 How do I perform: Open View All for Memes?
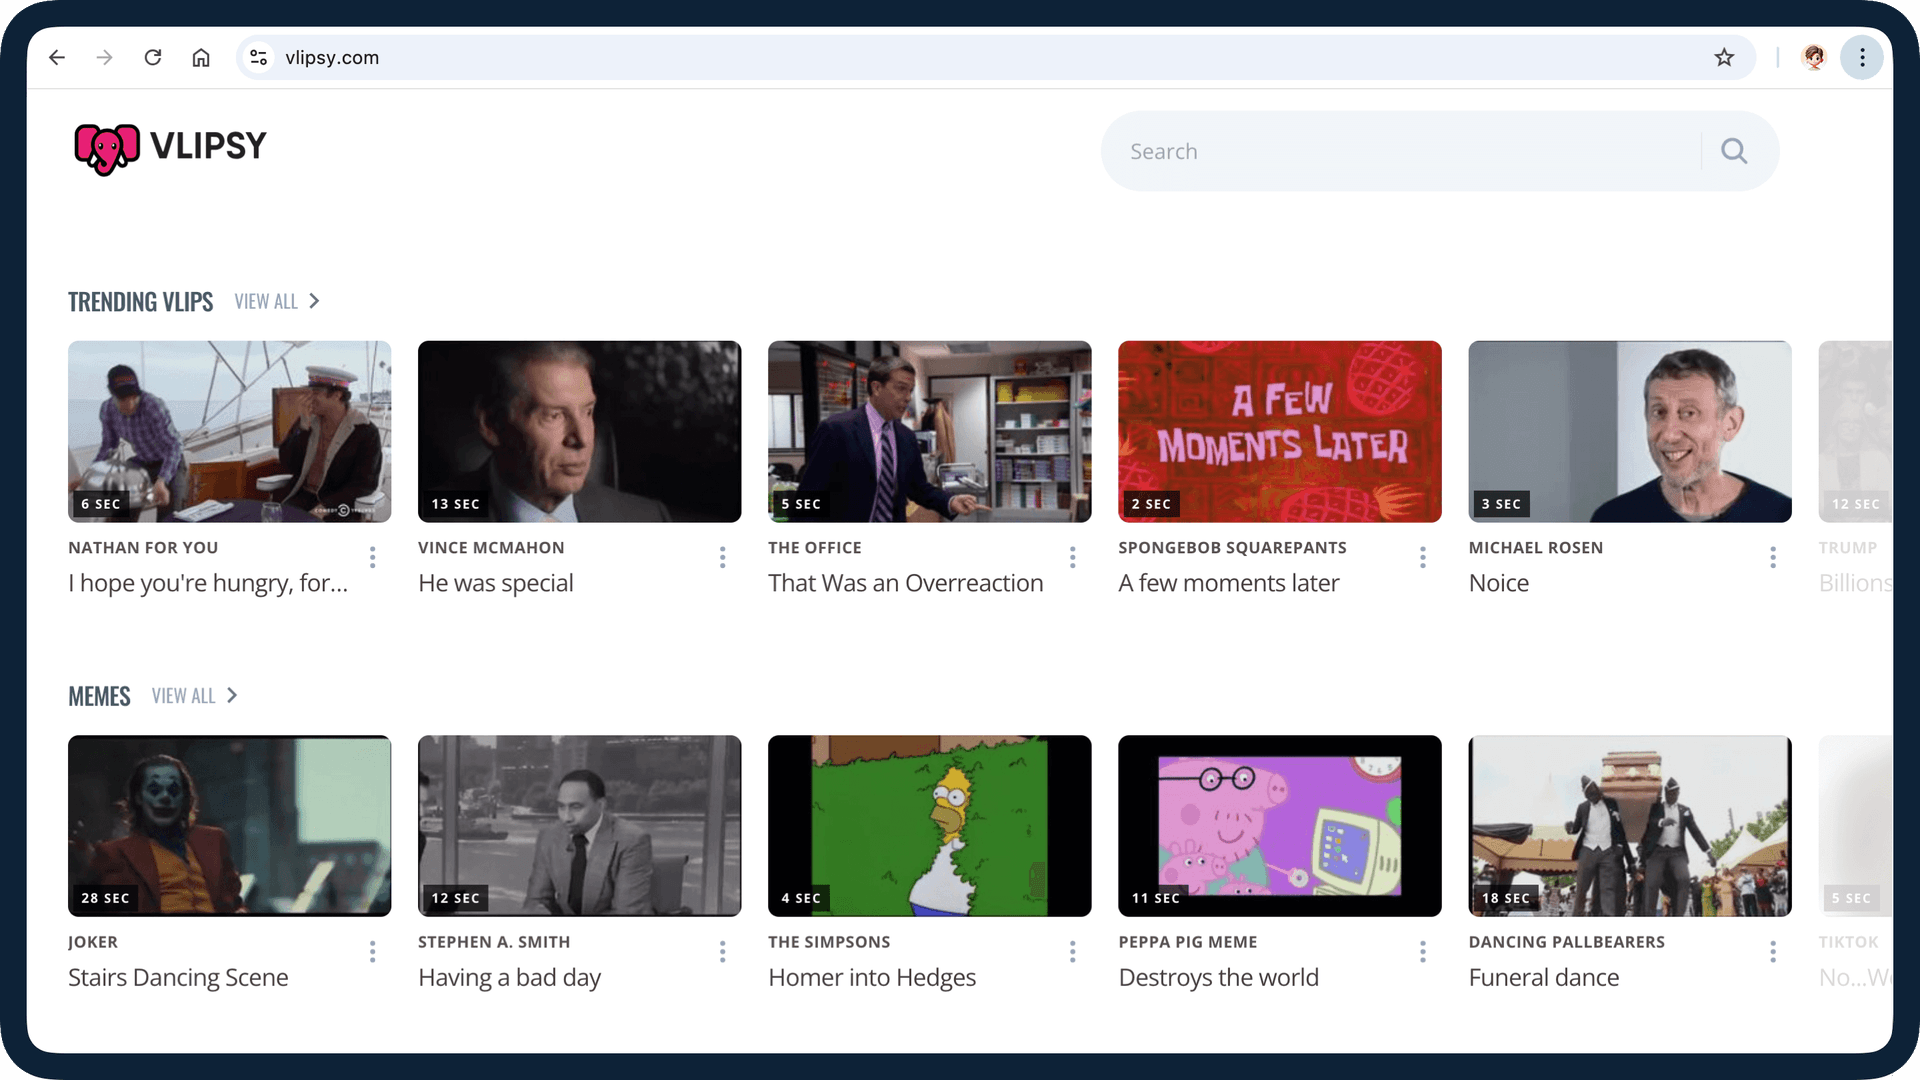[x=195, y=696]
